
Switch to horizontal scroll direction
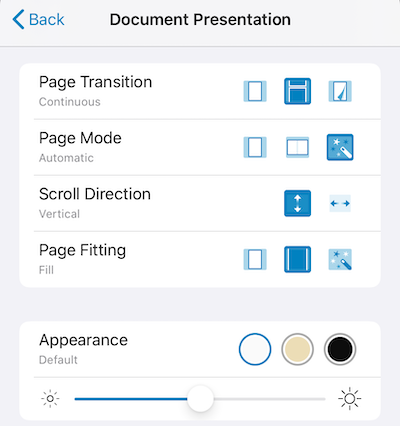[x=340, y=203]
